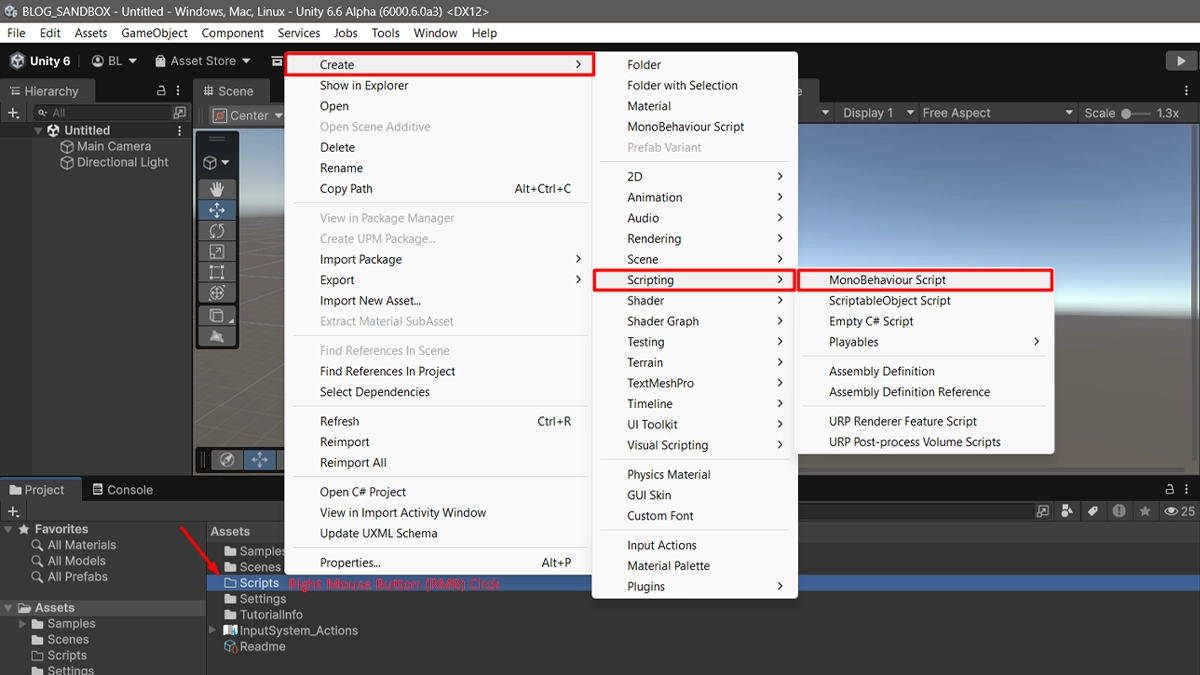The height and width of the screenshot is (675, 1200).
Task: Select the Readme asset in Assets list
Action: coord(254,647)
